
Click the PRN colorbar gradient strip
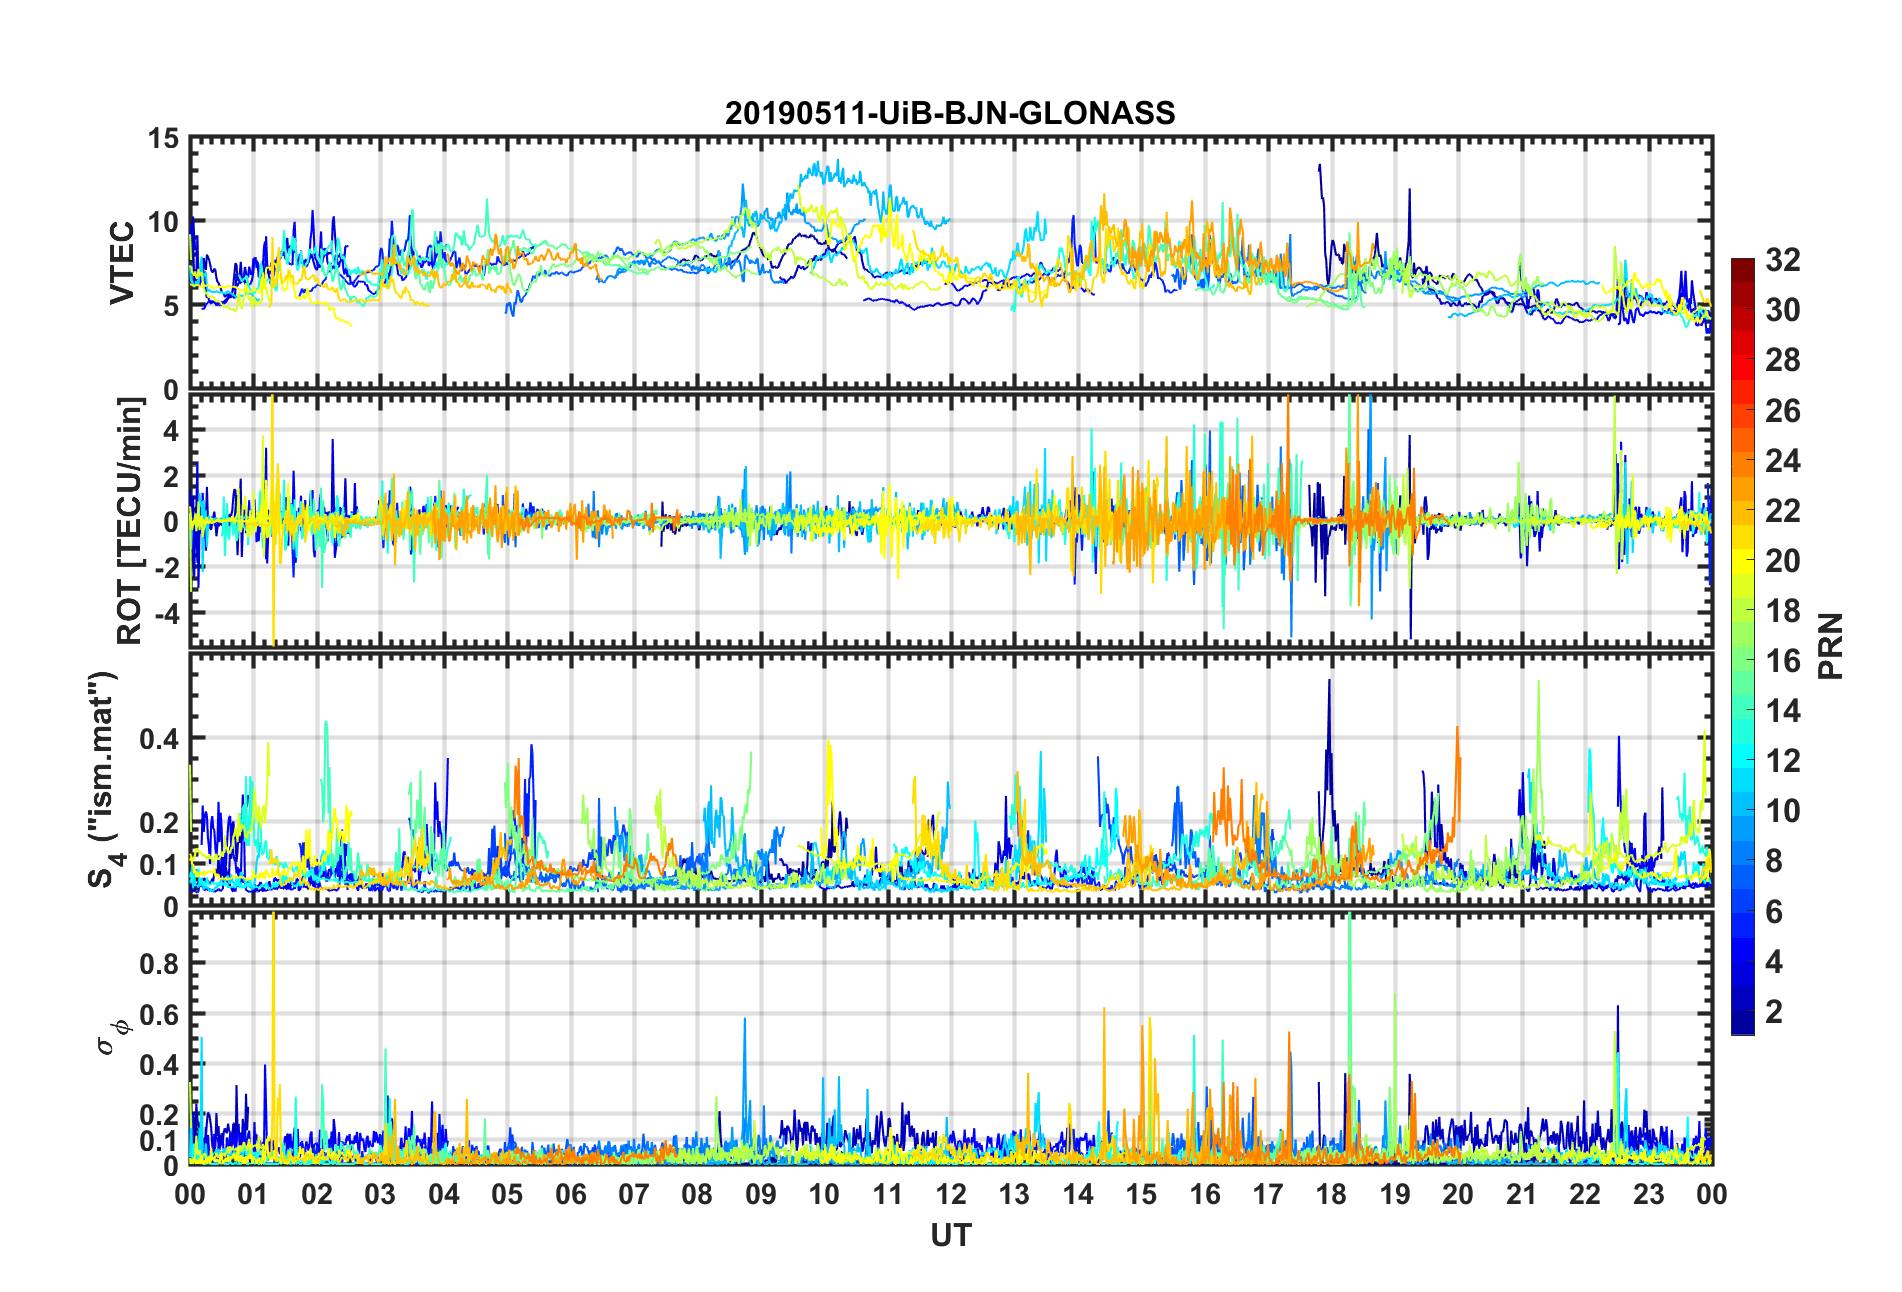click(x=1742, y=646)
